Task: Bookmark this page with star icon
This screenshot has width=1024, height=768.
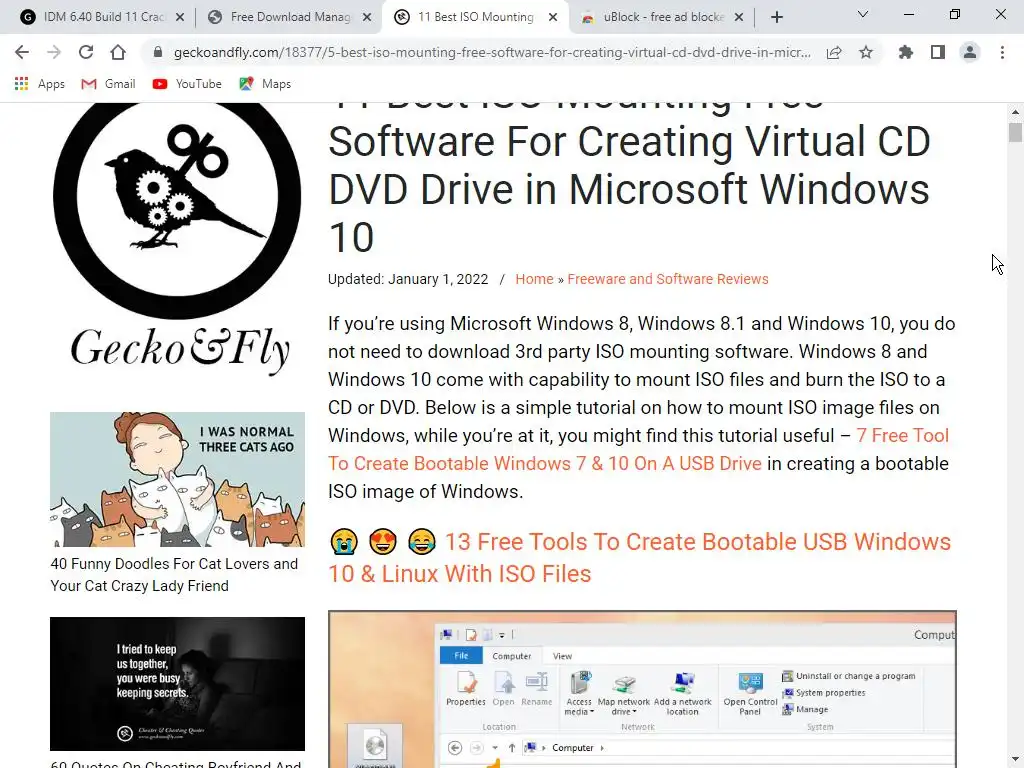Action: (866, 52)
